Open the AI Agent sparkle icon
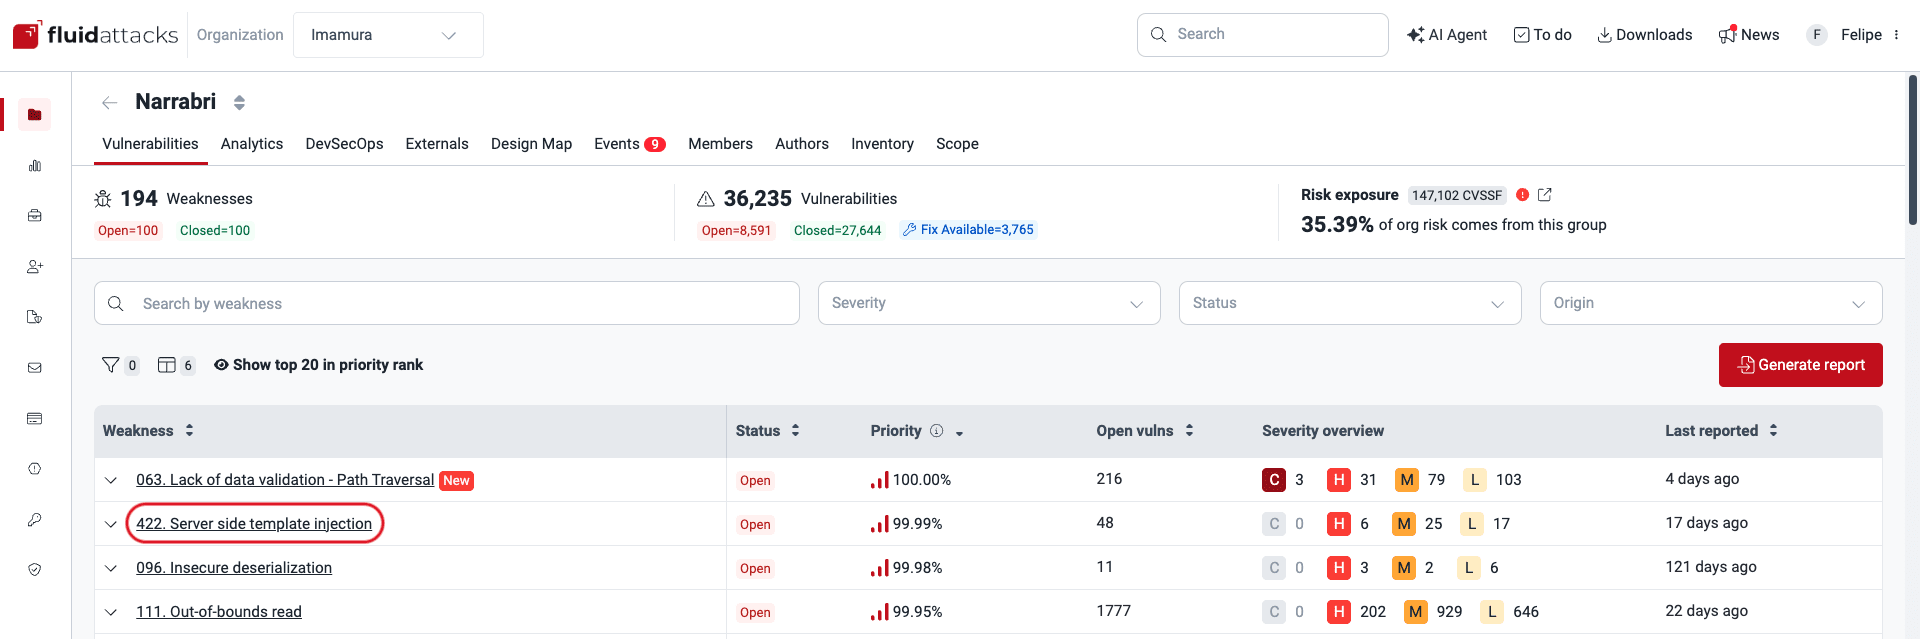Viewport: 1920px width, 639px height. [x=1415, y=35]
